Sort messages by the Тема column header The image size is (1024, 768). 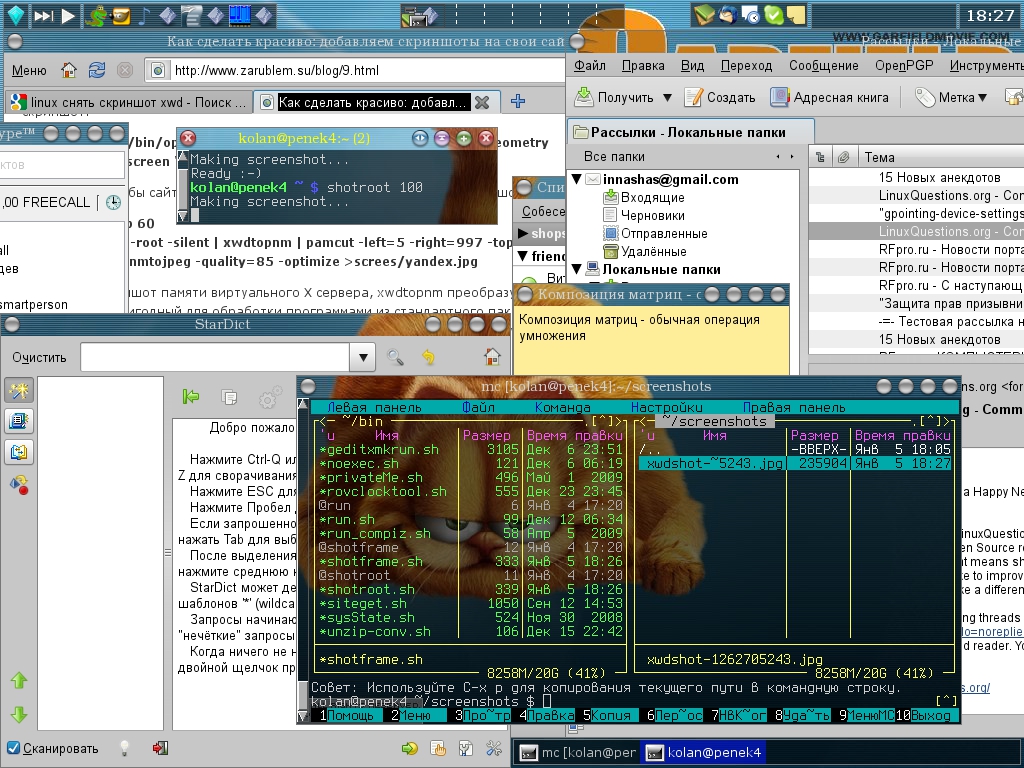pyautogui.click(x=940, y=157)
